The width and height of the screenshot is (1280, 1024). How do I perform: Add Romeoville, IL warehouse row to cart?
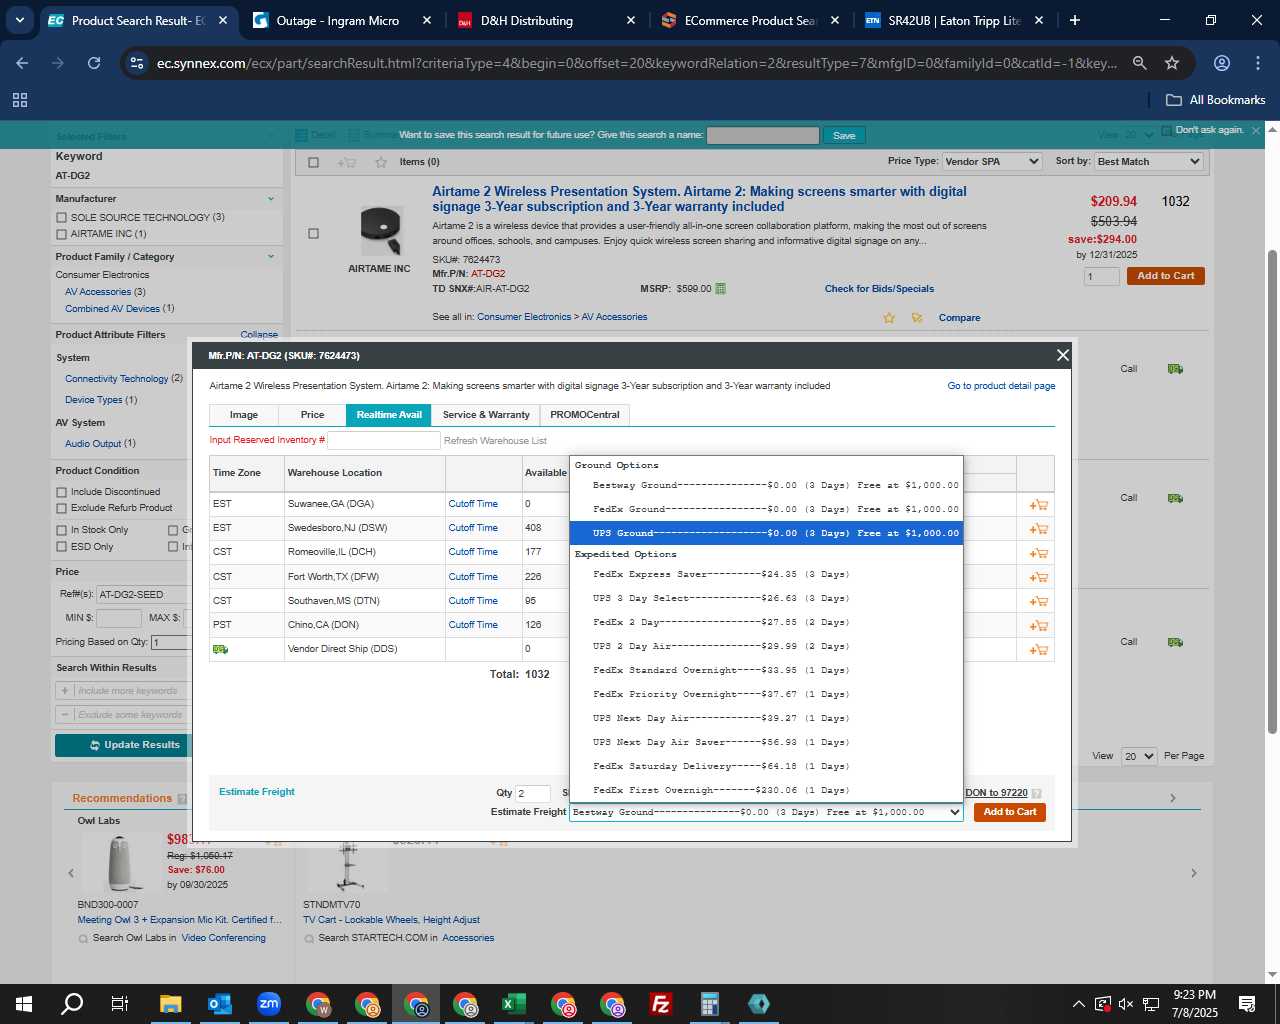tap(1039, 553)
